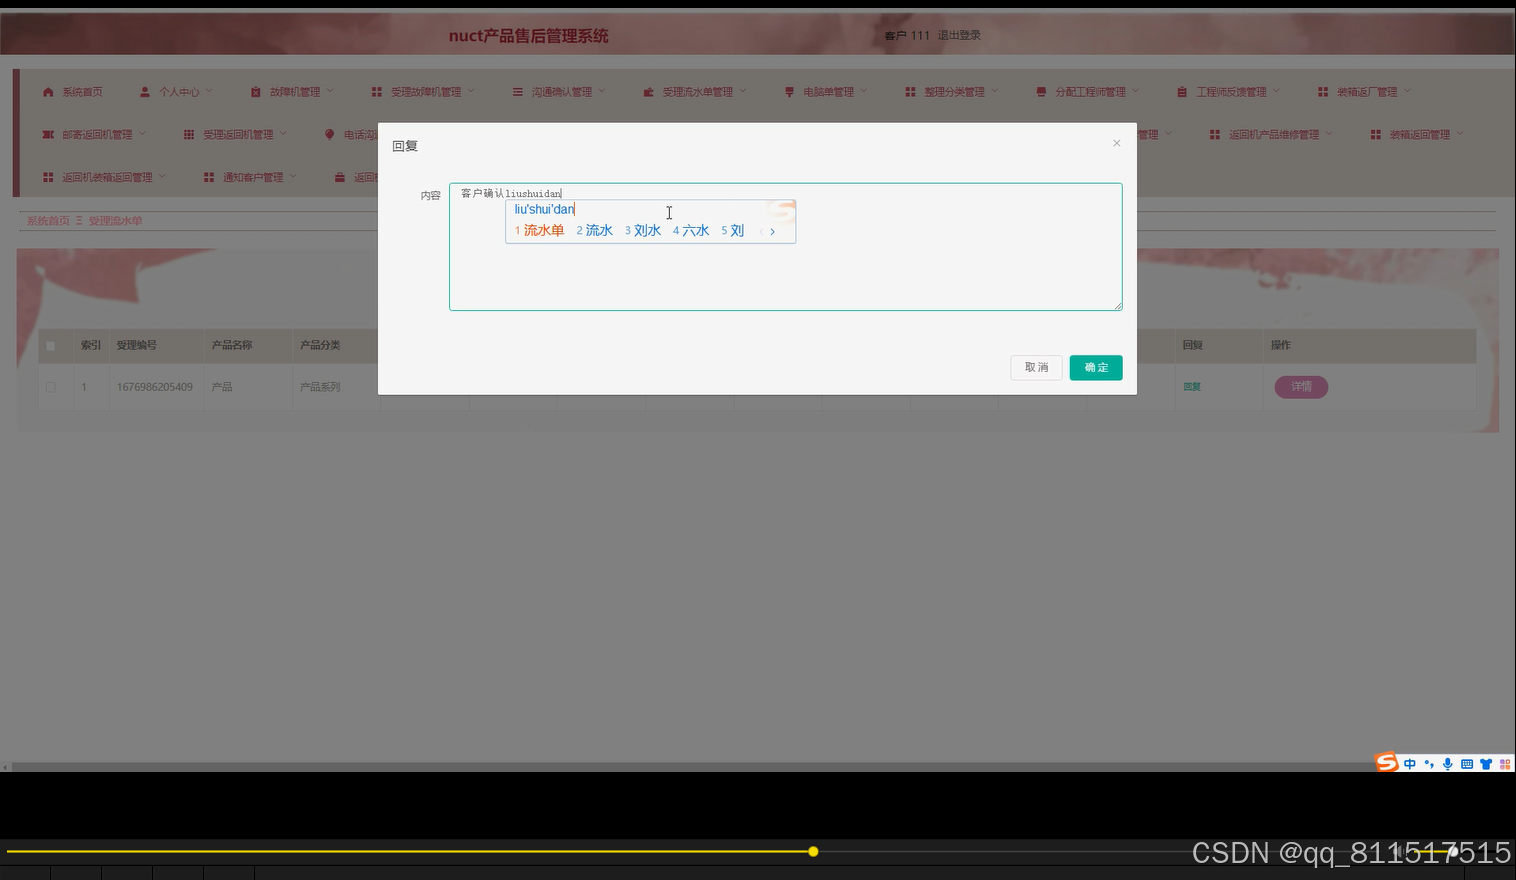The image size is (1516, 880).
Task: Toggle Chinese/English input with 中 icon
Action: tap(1410, 763)
